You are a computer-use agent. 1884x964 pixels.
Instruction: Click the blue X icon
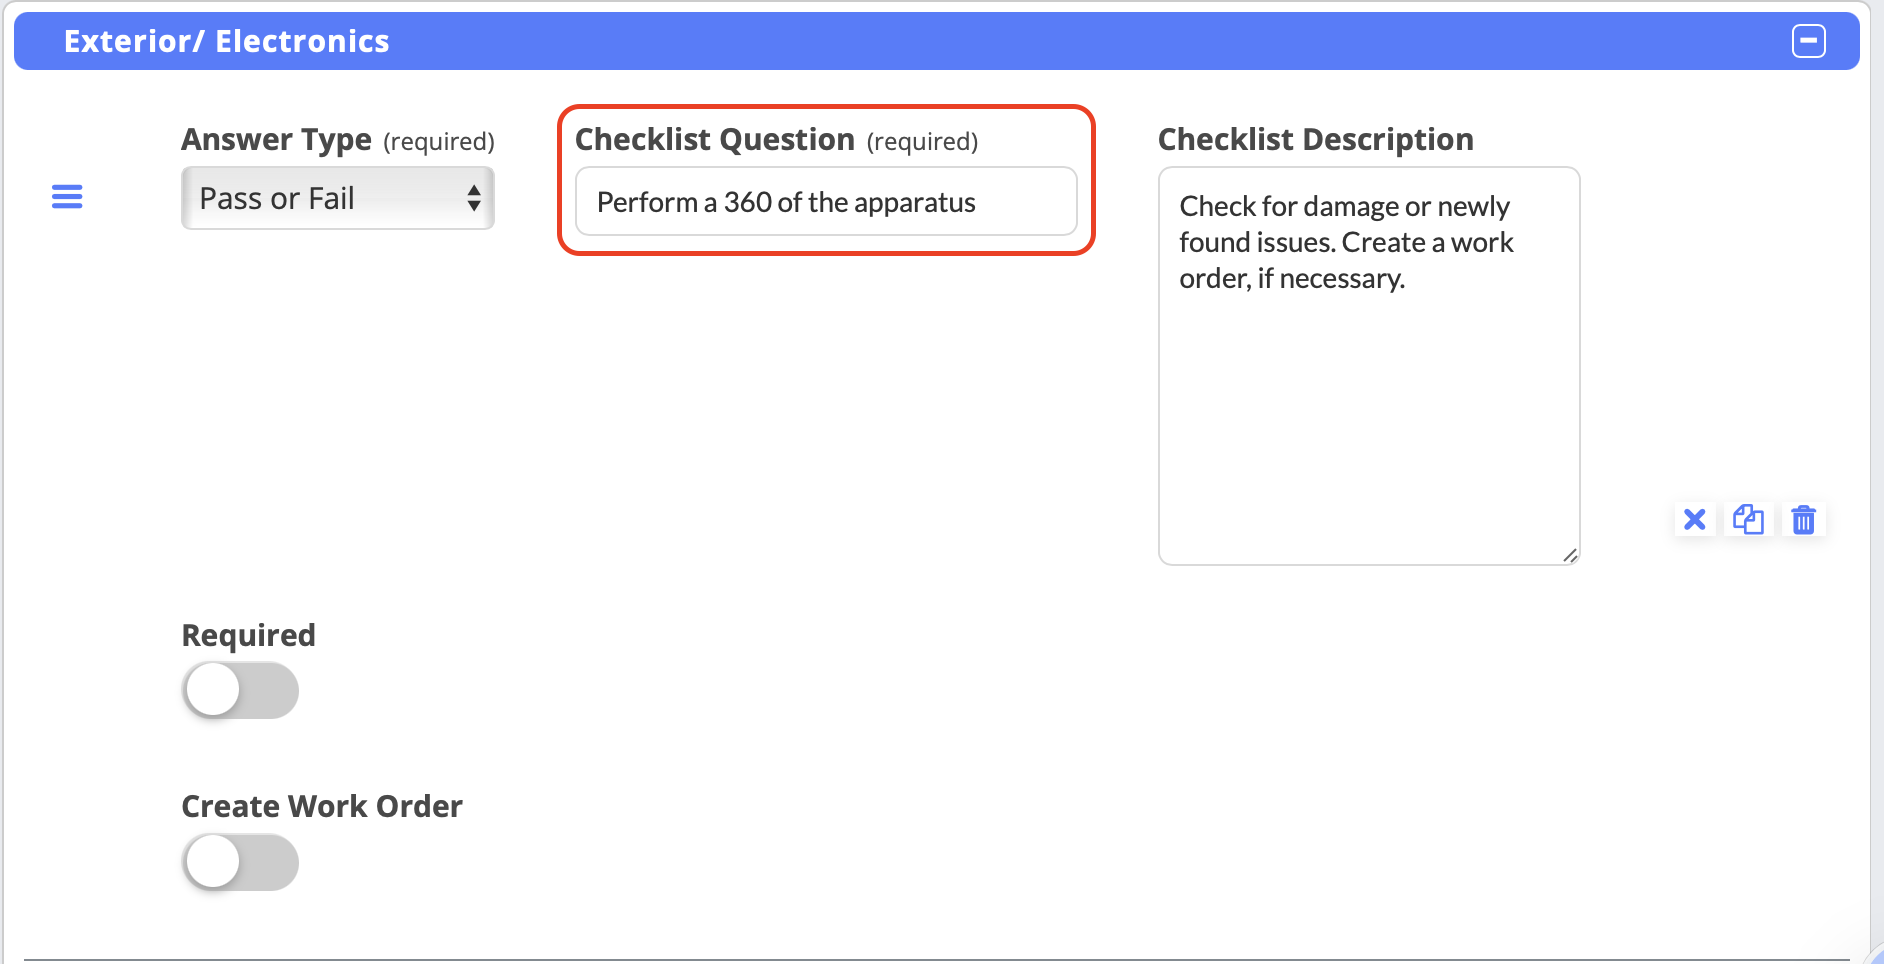click(1694, 519)
